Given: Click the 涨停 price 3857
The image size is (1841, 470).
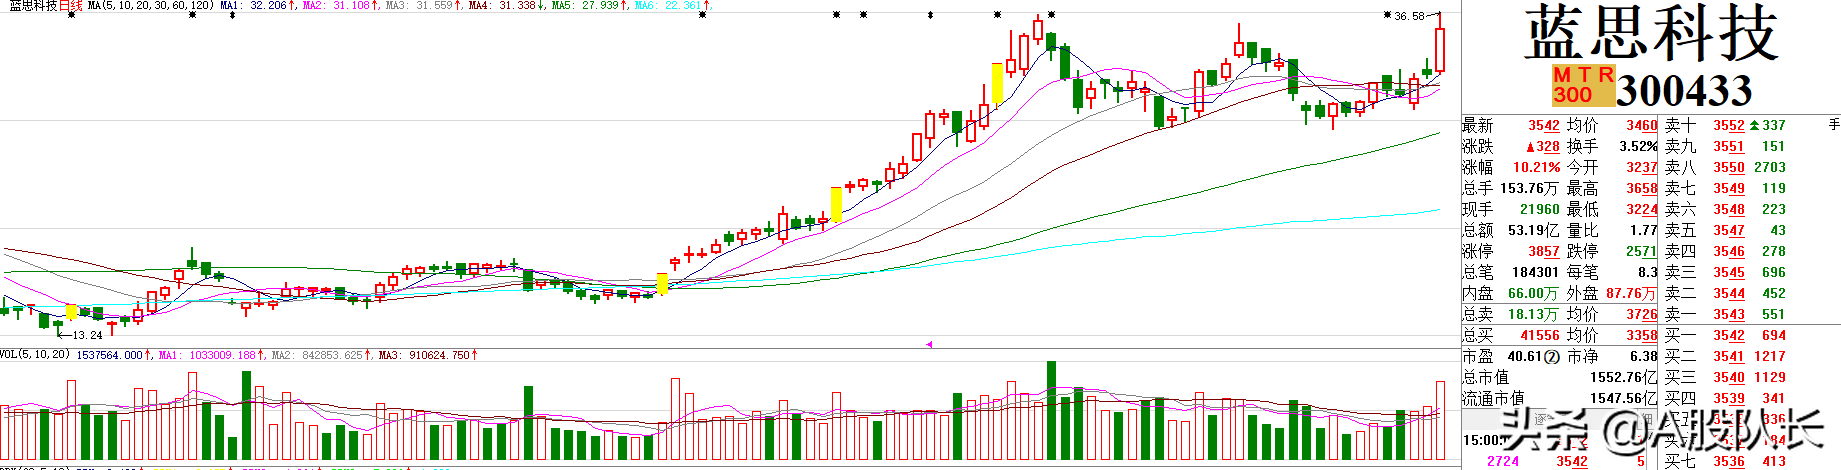Looking at the screenshot, I should click(1543, 251).
